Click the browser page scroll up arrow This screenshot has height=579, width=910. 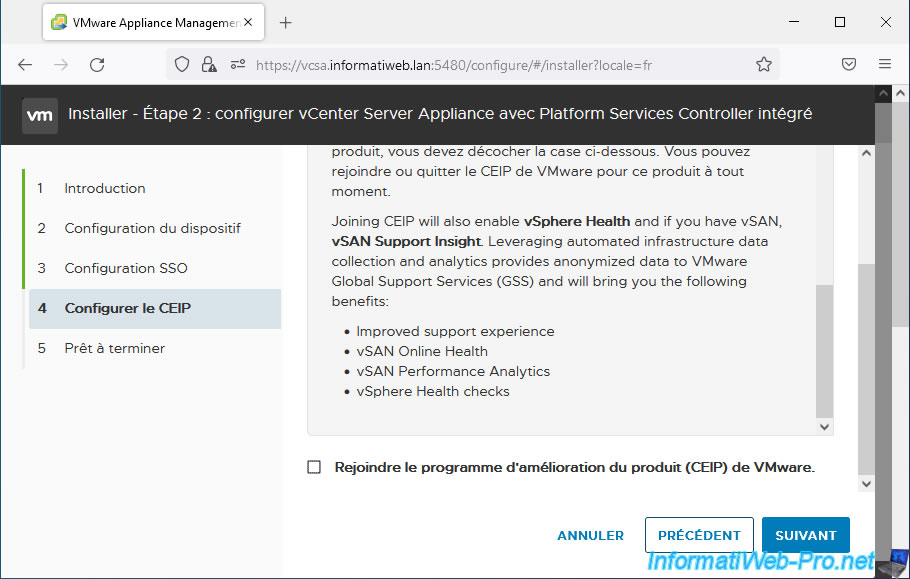(x=900, y=93)
